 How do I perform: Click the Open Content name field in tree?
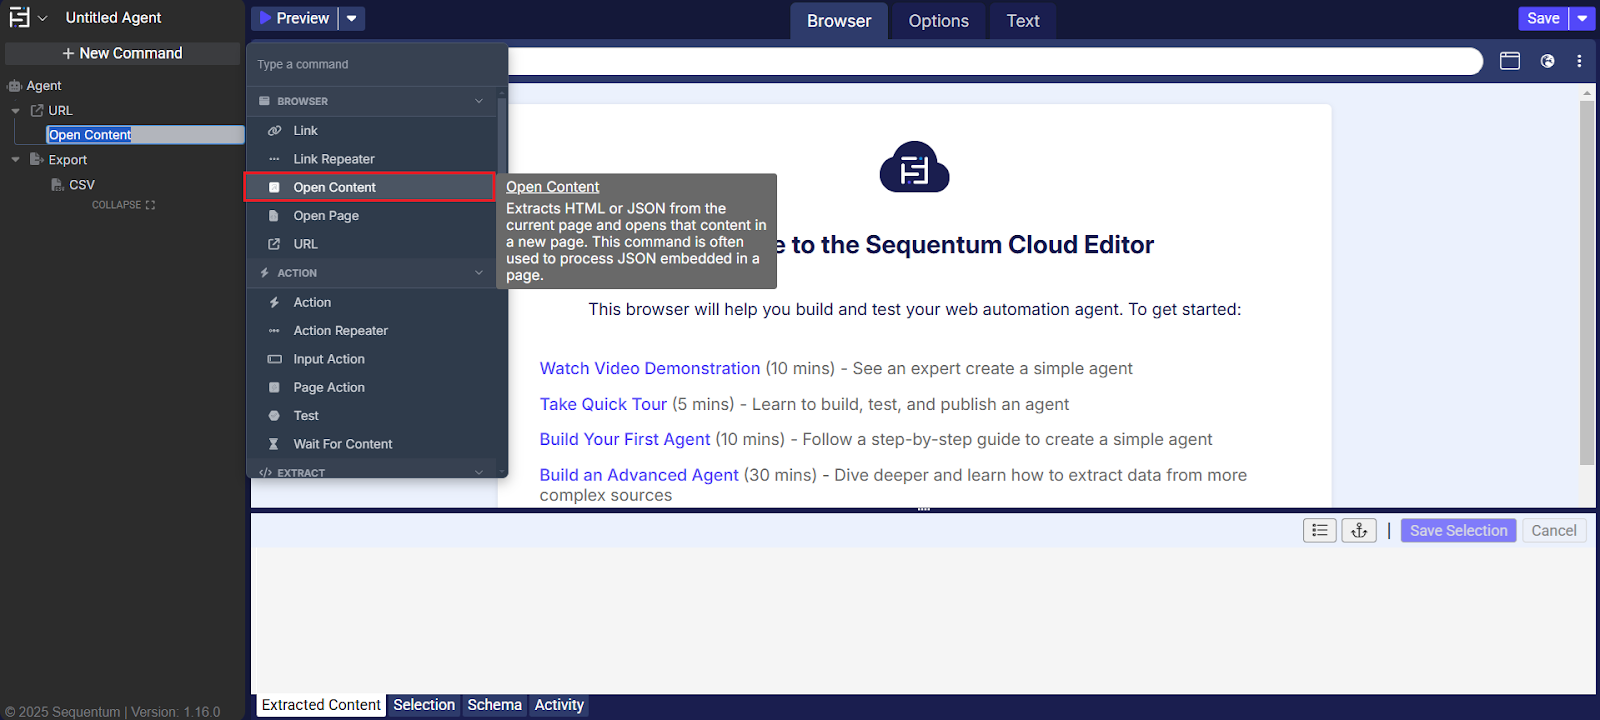click(x=145, y=135)
